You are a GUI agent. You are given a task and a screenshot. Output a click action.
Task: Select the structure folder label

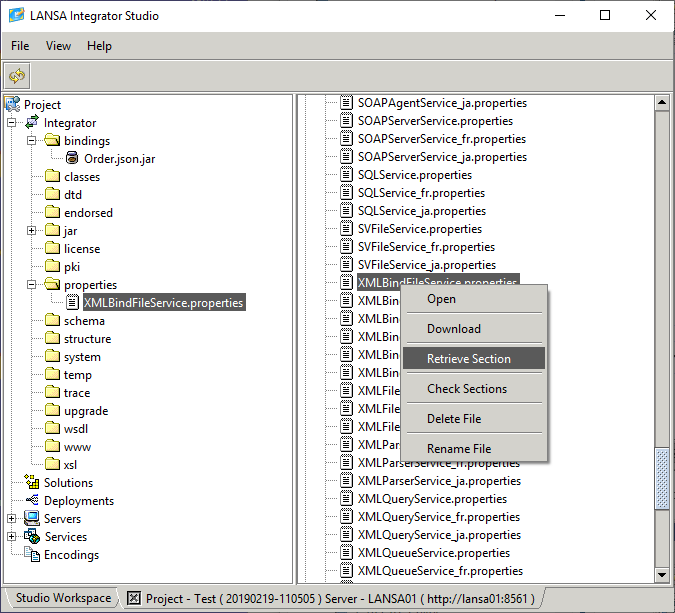click(87, 339)
